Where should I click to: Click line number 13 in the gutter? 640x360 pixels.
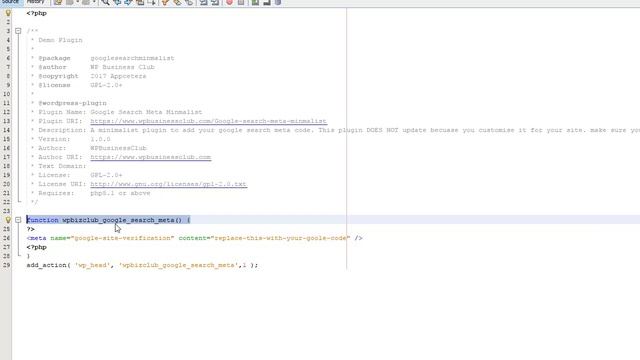[7, 121]
